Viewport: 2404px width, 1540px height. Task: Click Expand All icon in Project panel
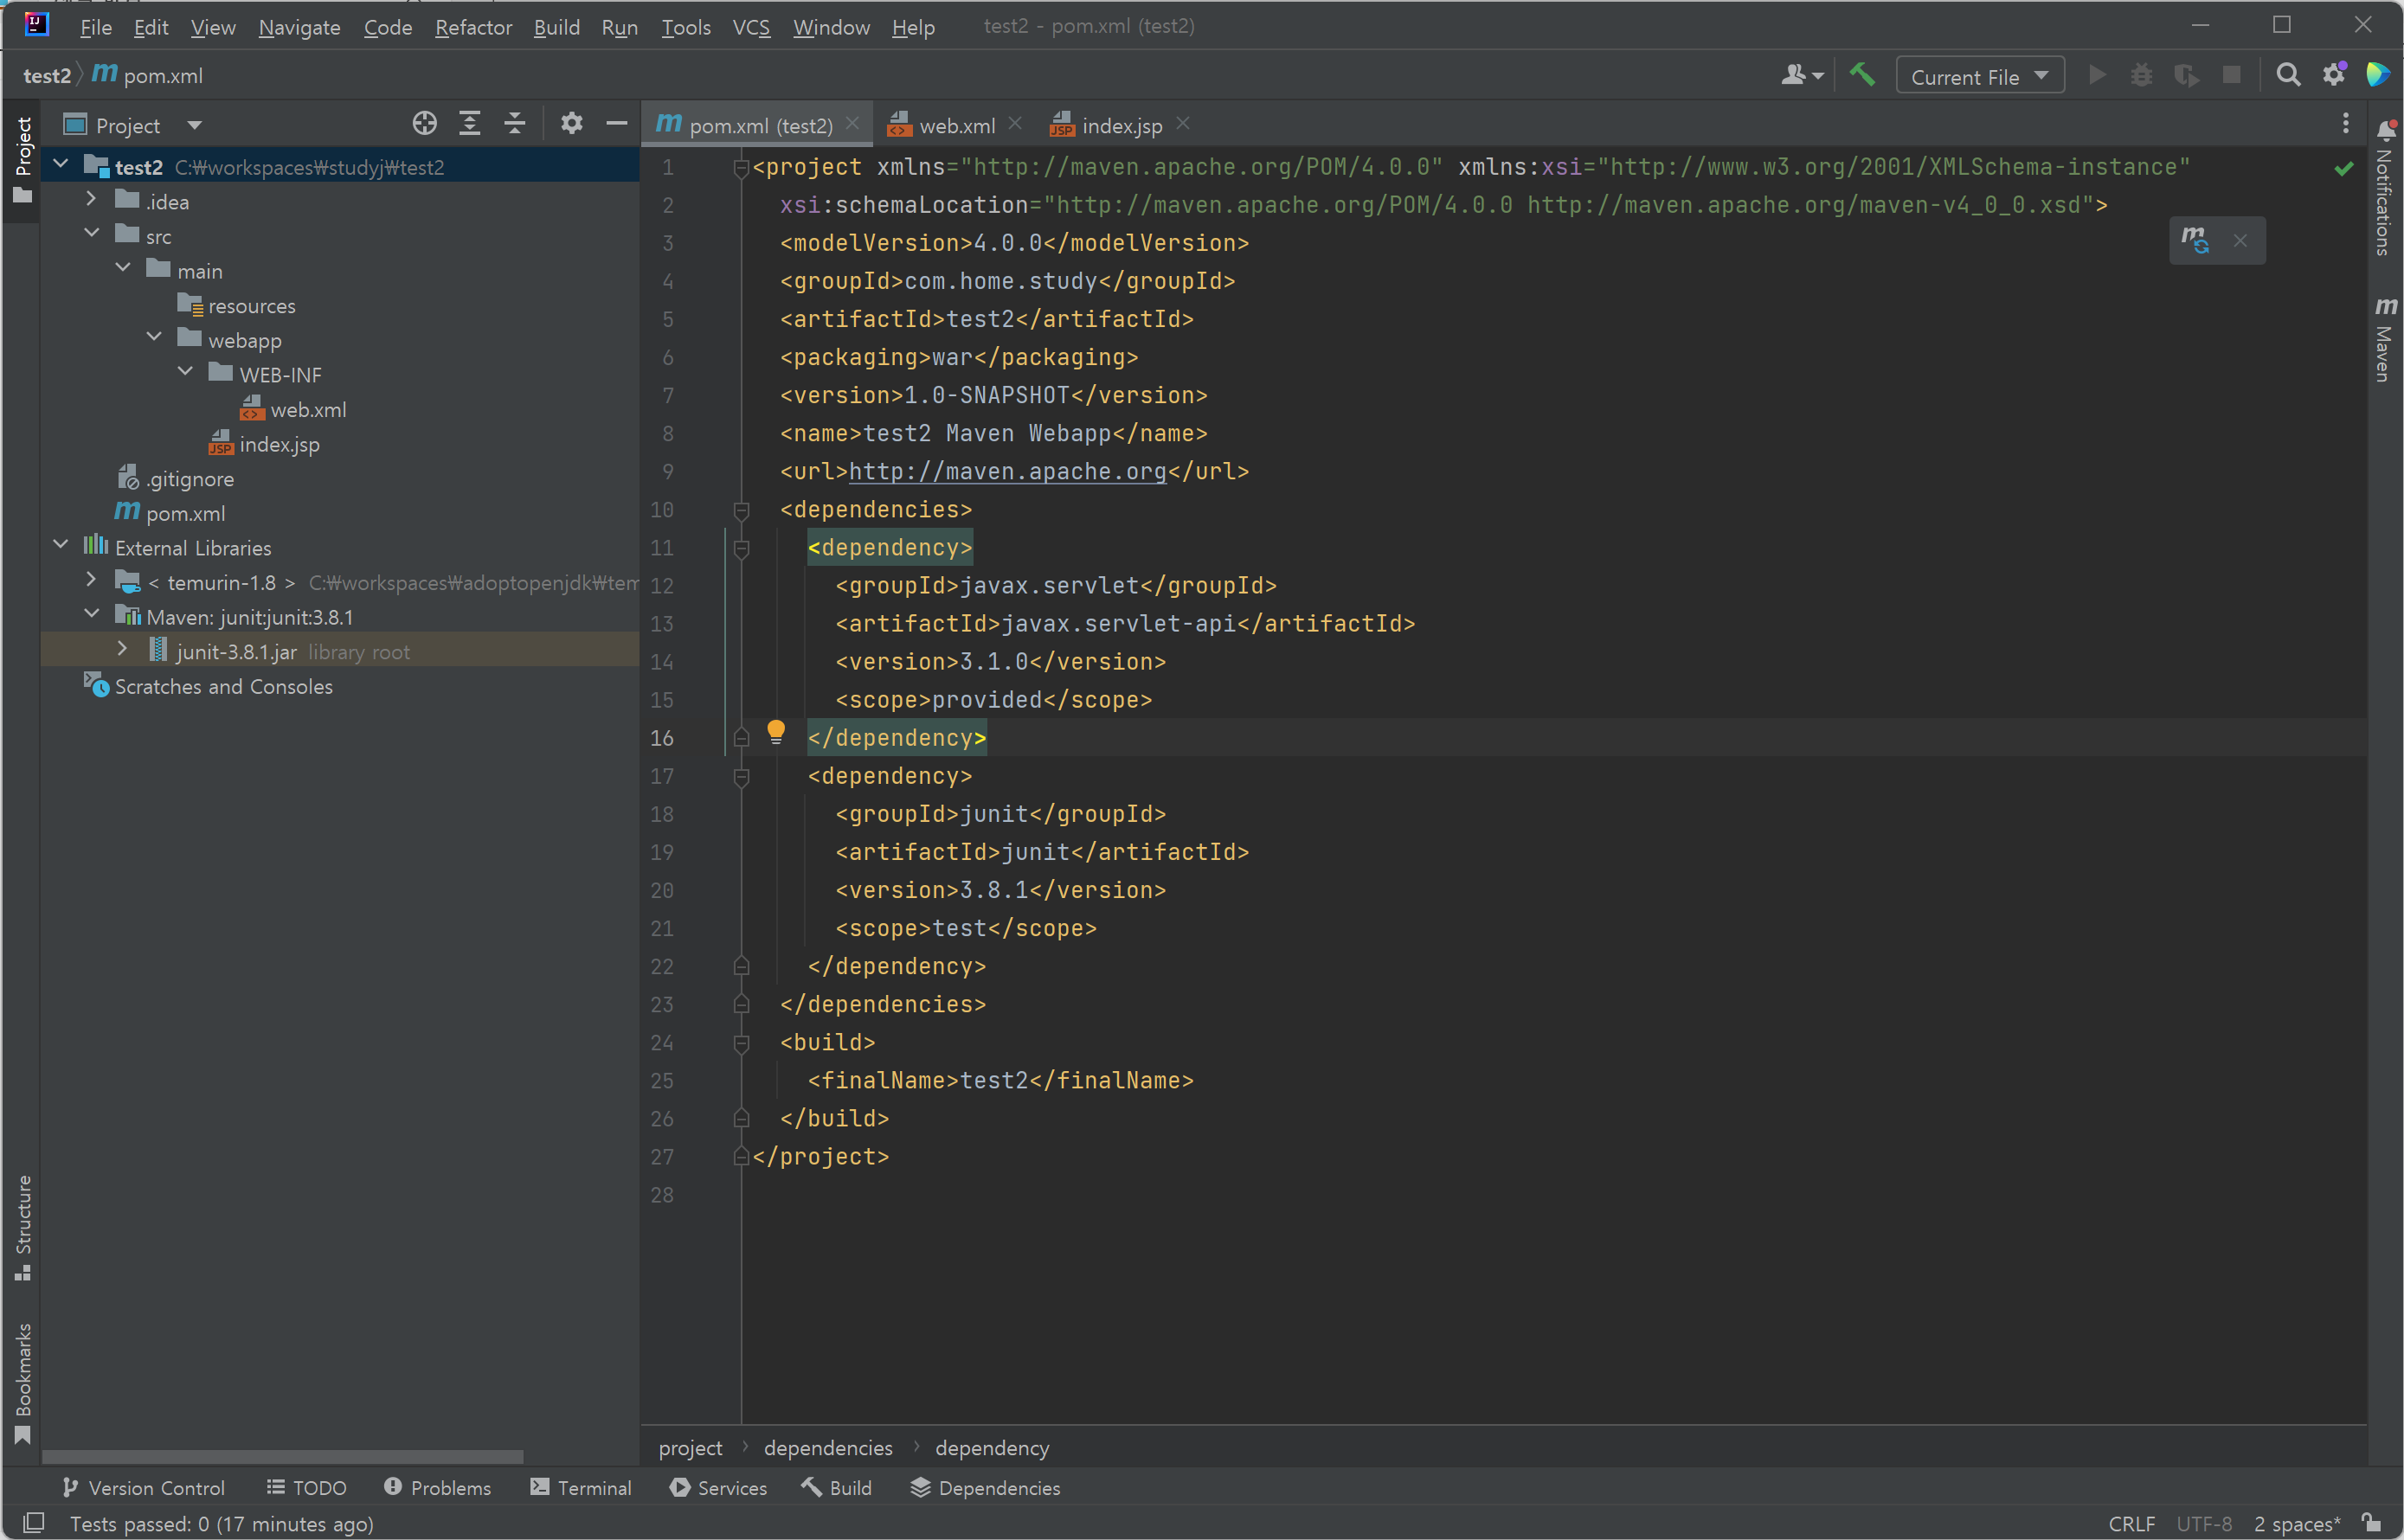(x=469, y=124)
